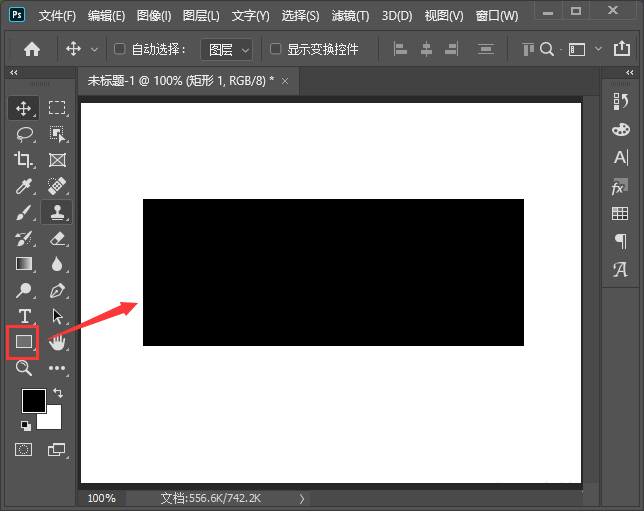Viewport: 644px width, 511px height.
Task: Select the Clone Stamp tool
Action: 57,212
